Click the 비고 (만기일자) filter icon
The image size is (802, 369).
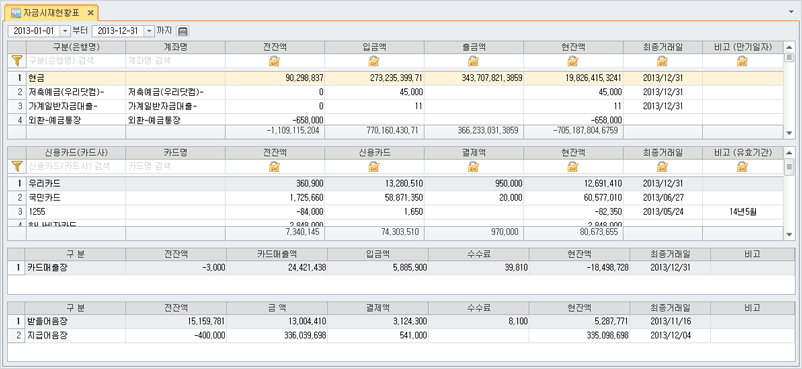coord(742,61)
